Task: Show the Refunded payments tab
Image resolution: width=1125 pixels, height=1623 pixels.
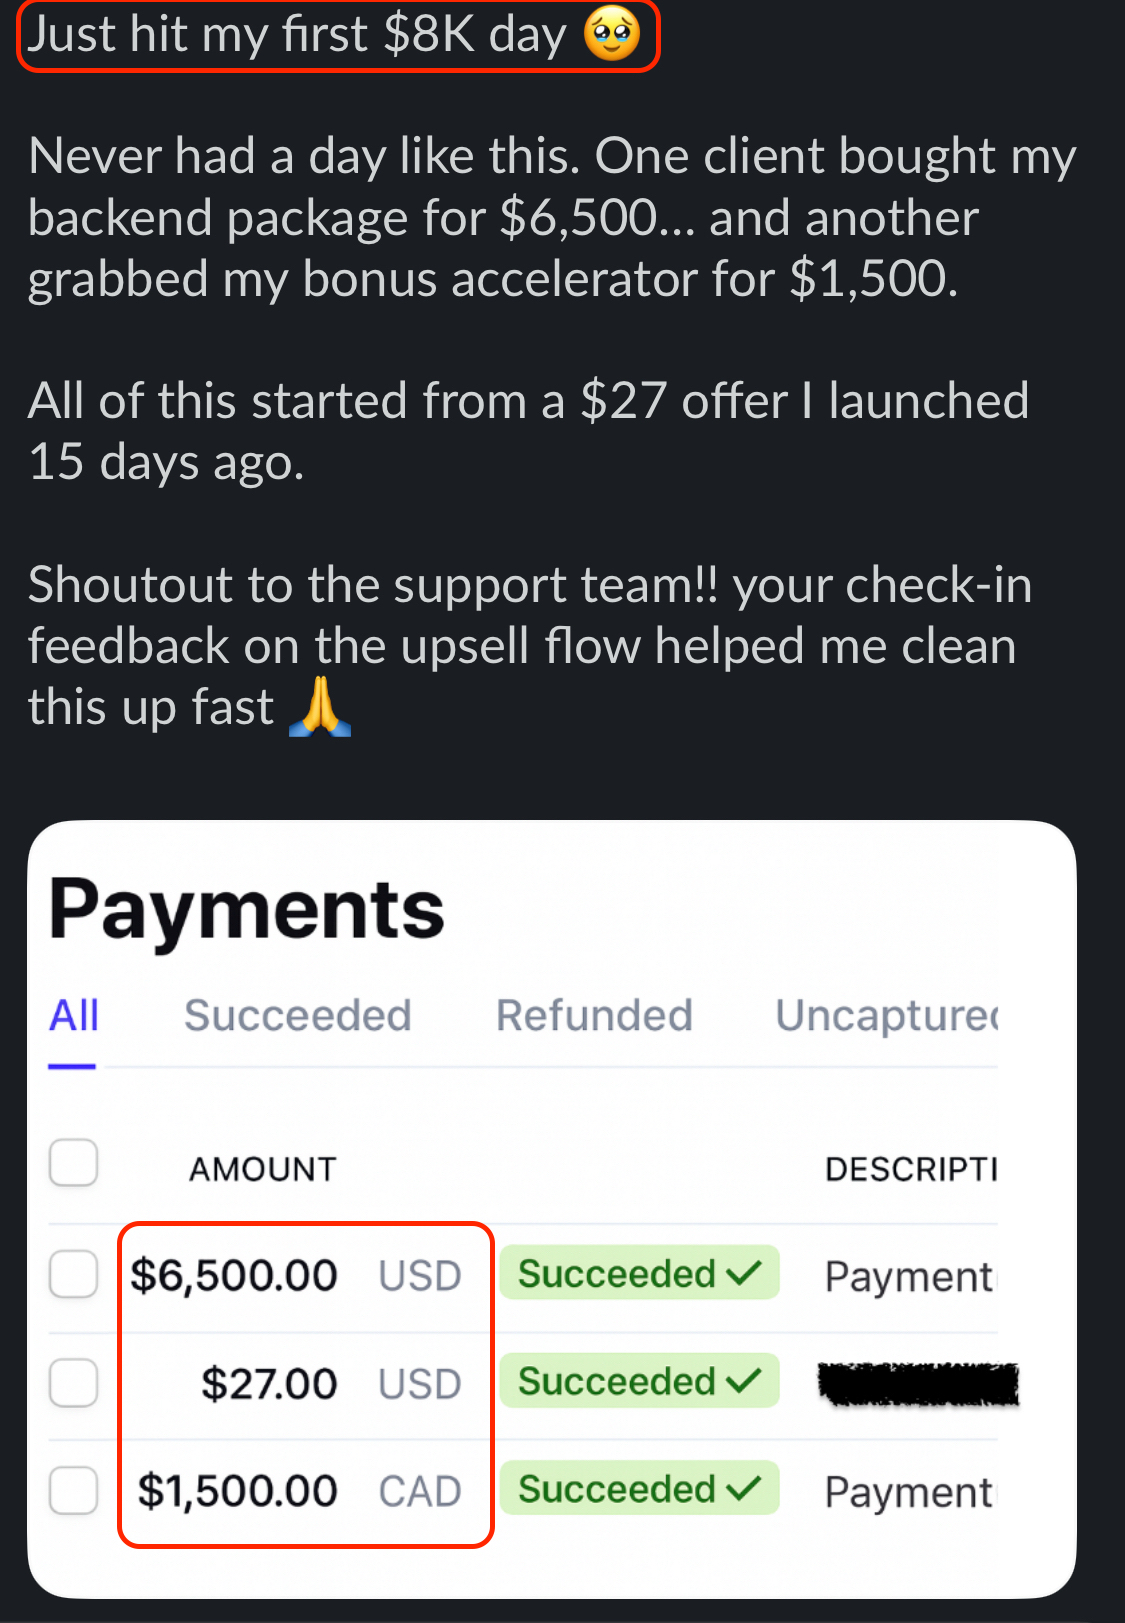Action: pos(594,1016)
